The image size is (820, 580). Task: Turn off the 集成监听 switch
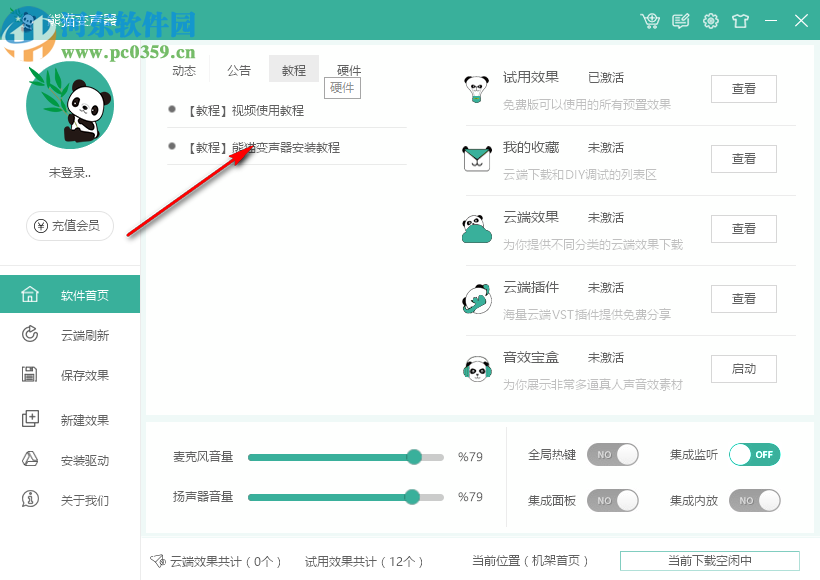(x=754, y=455)
